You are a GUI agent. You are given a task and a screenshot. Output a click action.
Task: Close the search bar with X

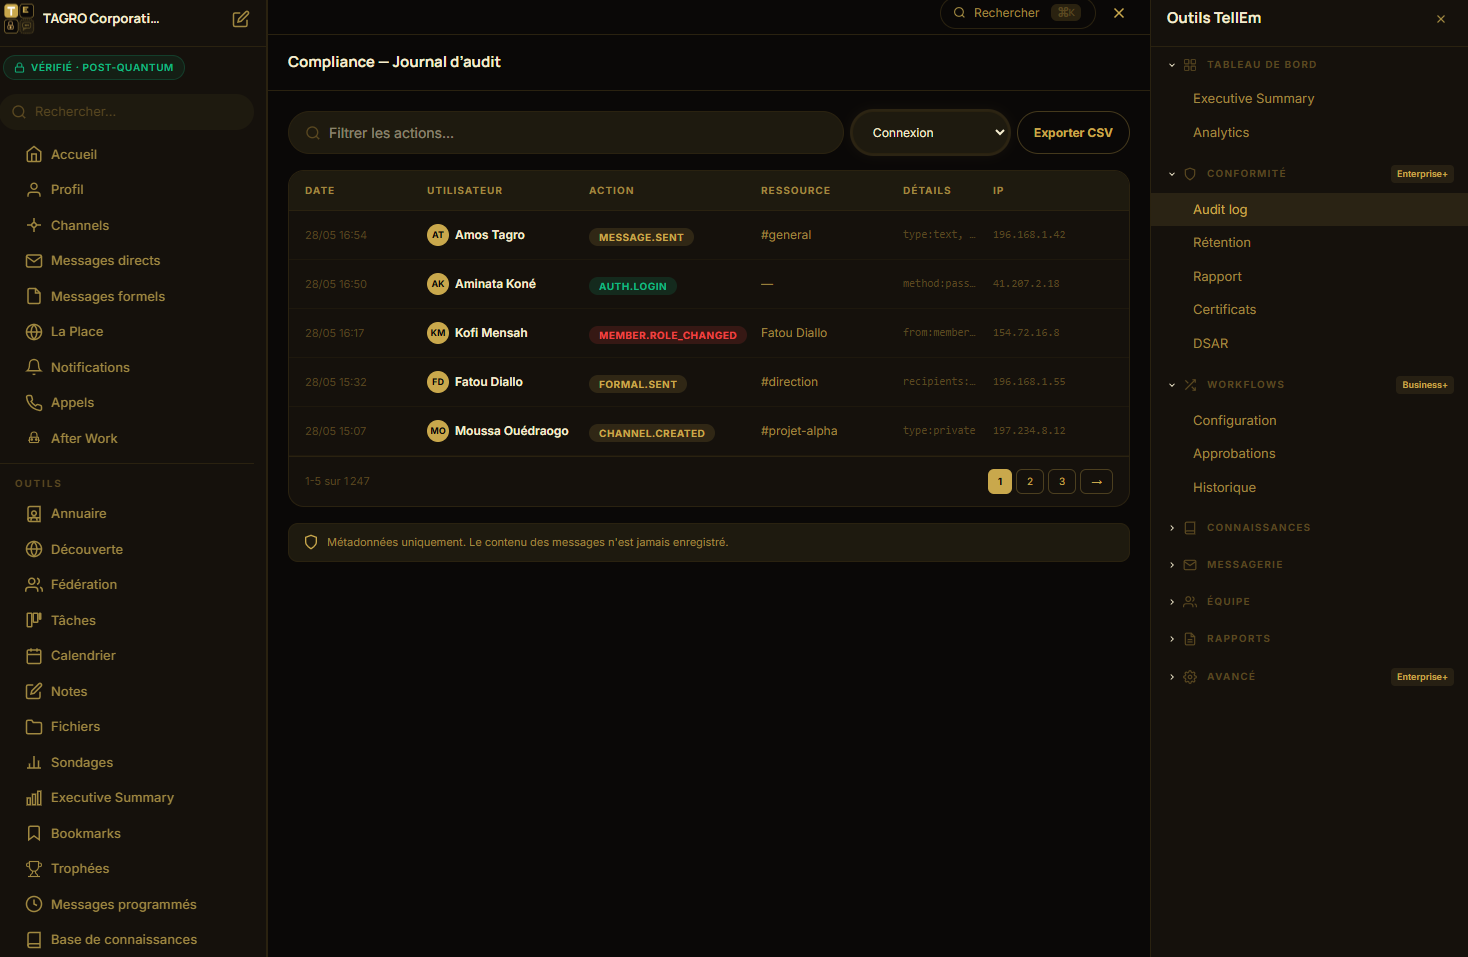(x=1119, y=13)
